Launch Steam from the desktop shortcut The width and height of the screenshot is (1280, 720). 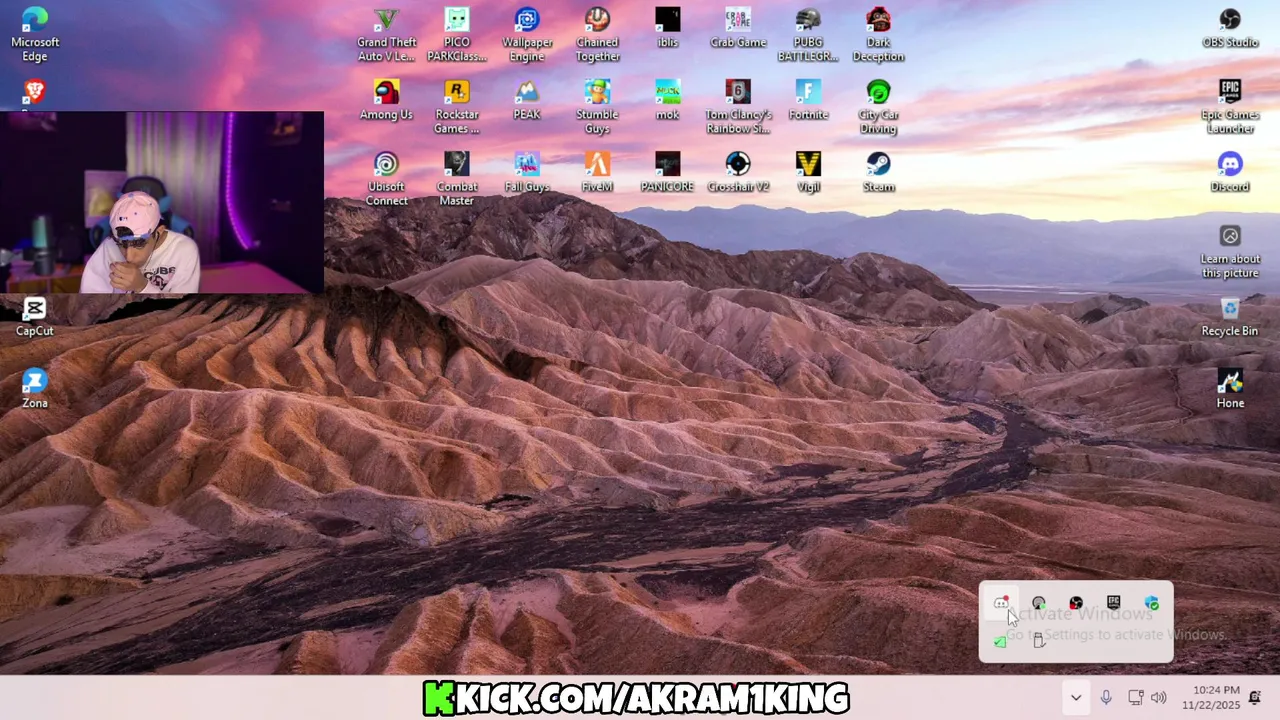coord(878,171)
